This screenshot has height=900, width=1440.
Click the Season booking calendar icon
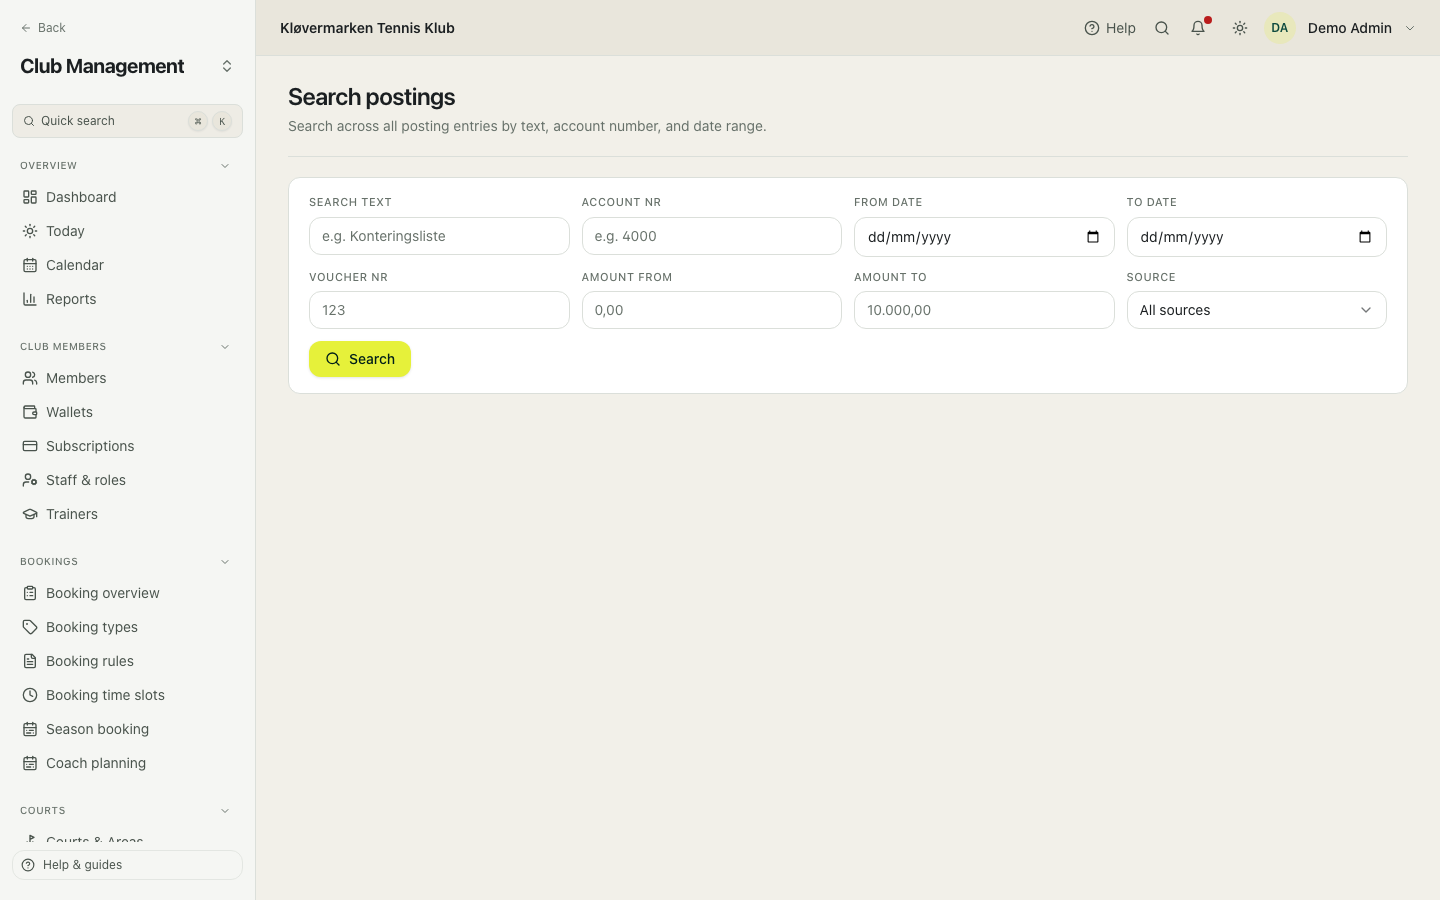pyautogui.click(x=30, y=729)
